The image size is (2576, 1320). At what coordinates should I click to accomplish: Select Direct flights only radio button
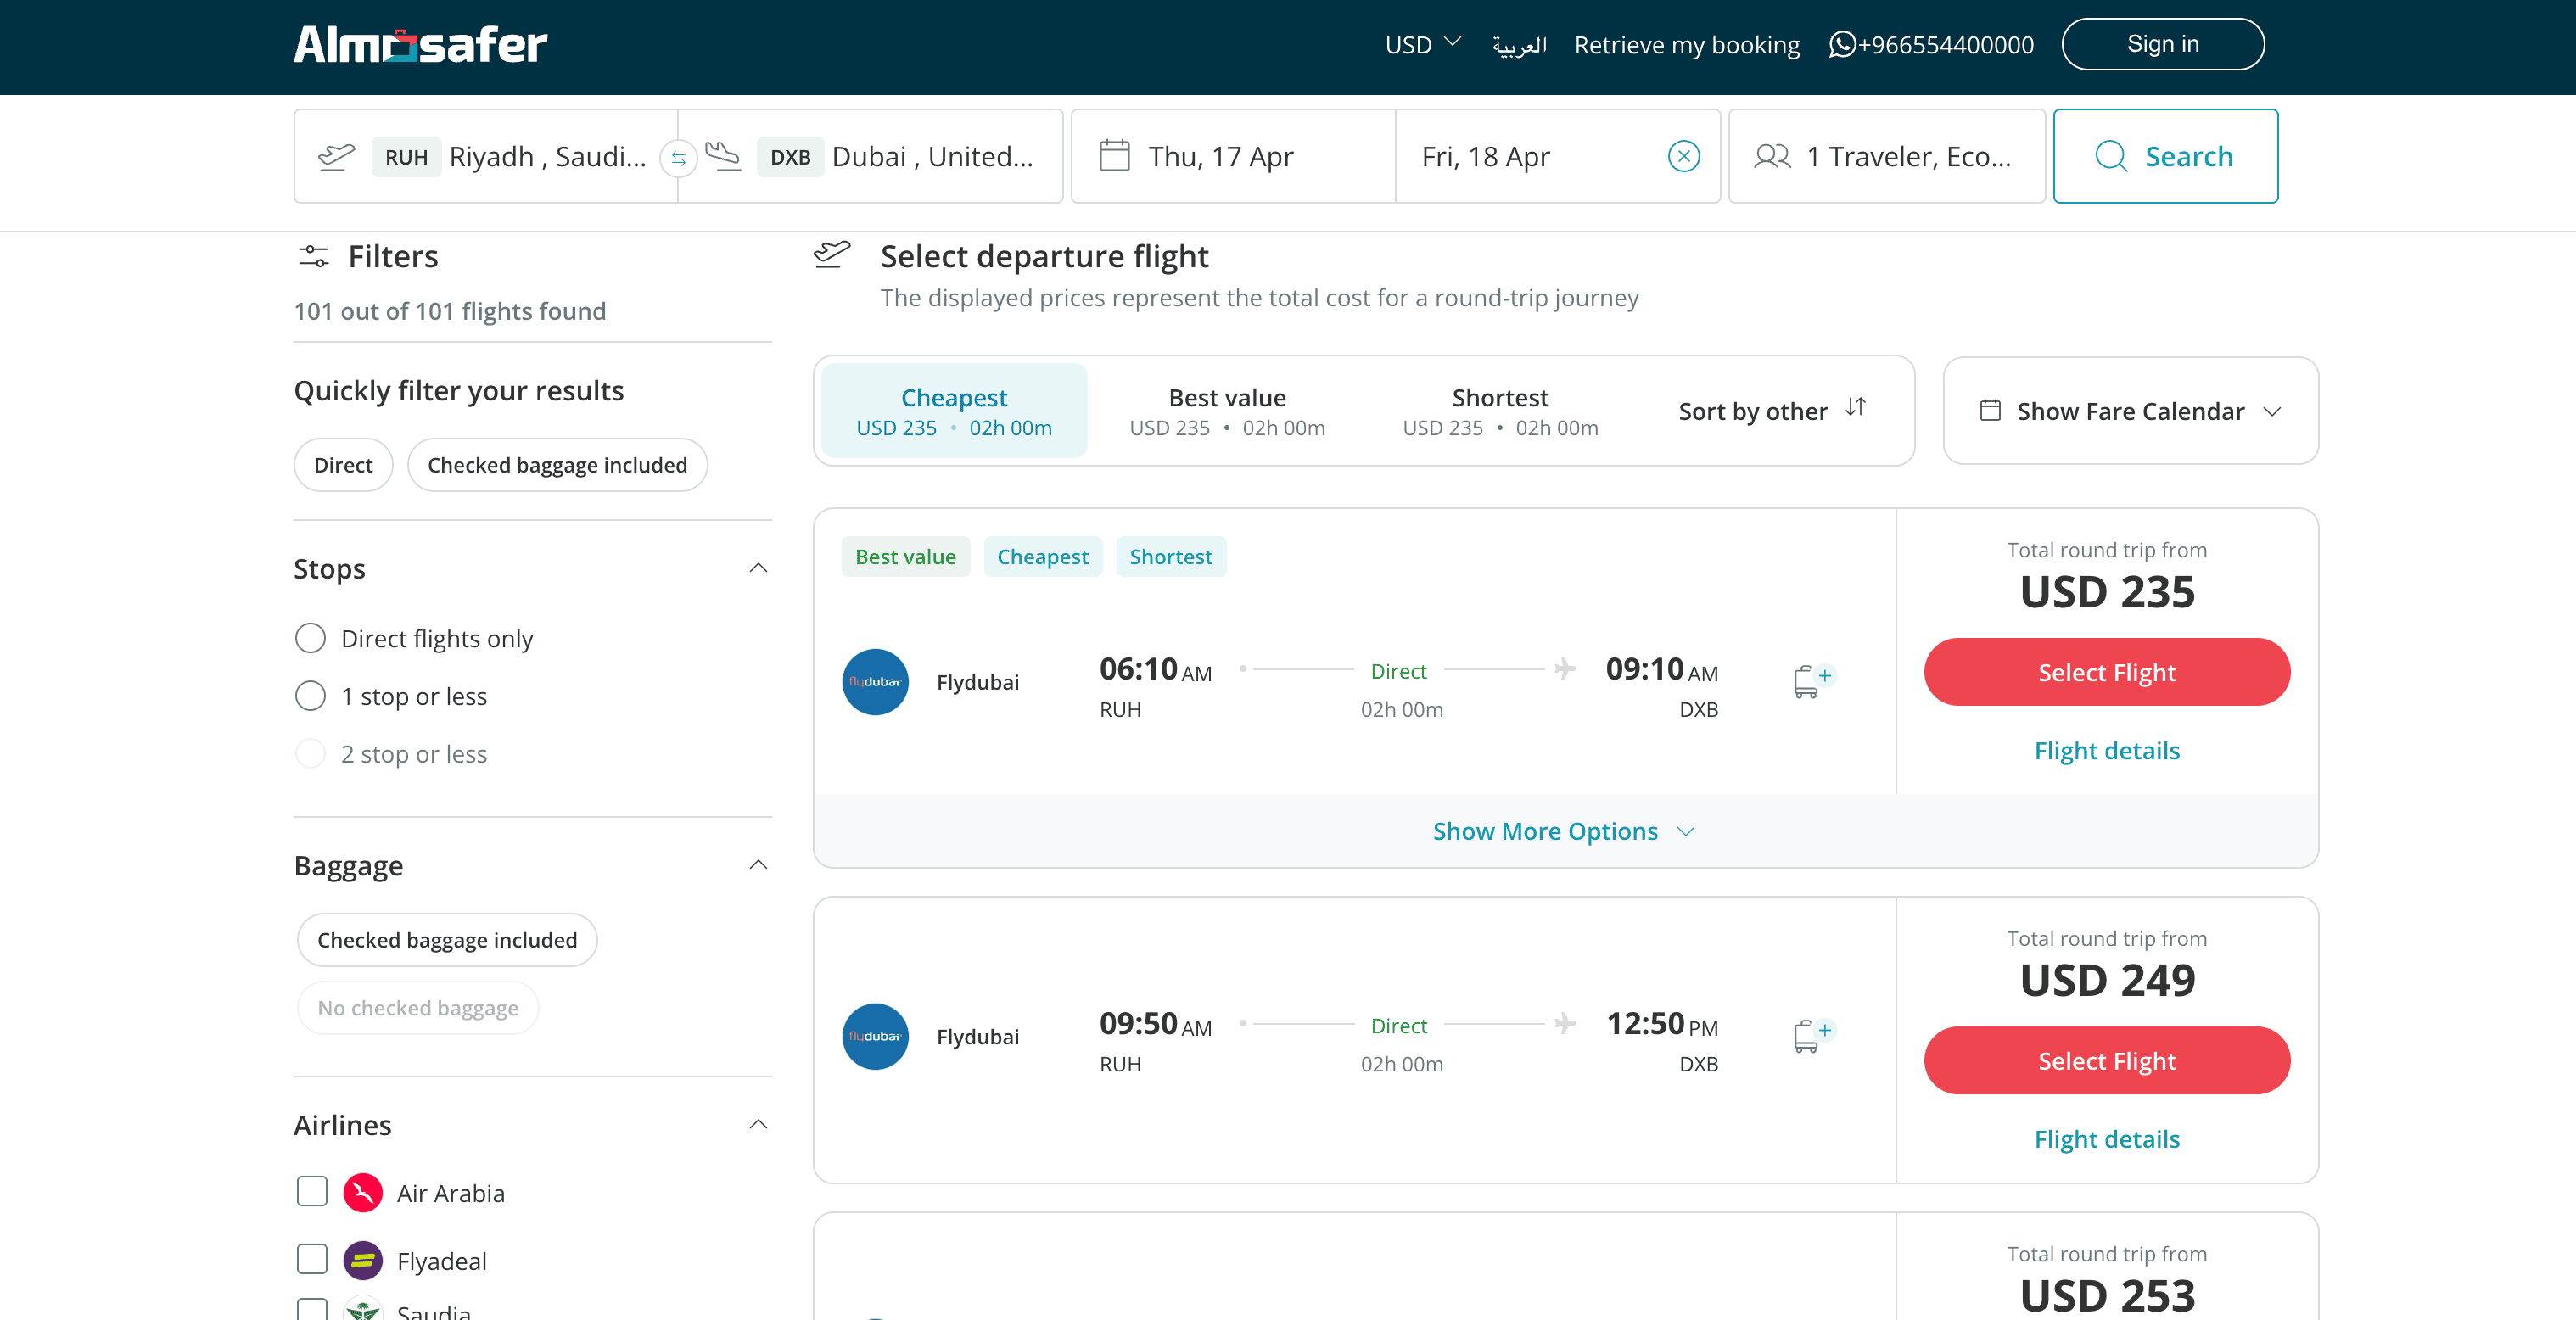pyautogui.click(x=310, y=638)
